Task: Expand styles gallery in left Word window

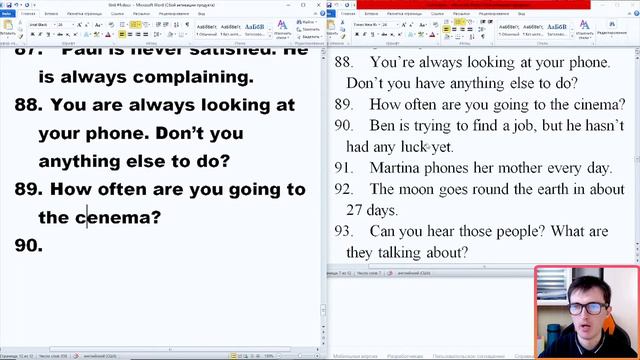Action: [x=270, y=36]
